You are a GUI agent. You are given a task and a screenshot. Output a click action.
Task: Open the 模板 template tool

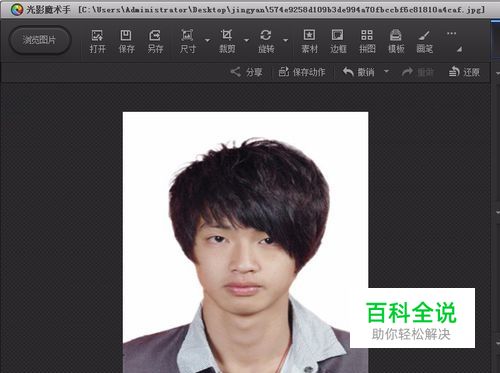coord(396,41)
